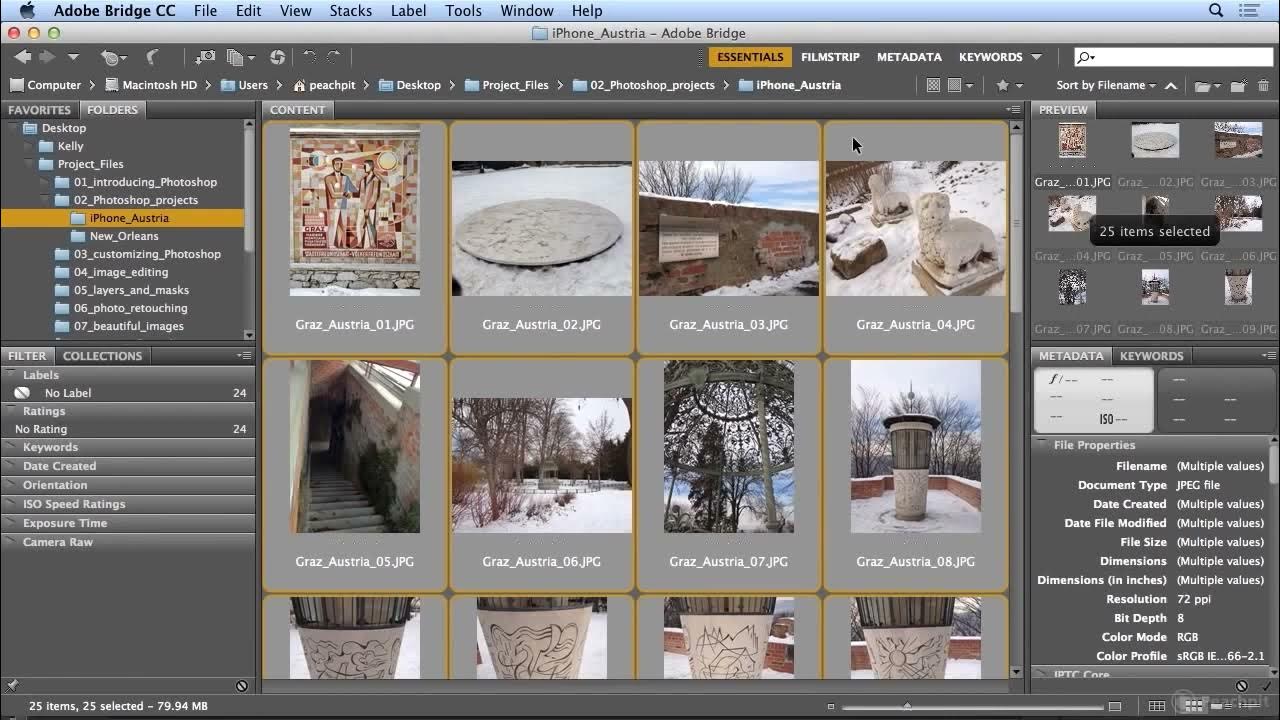
Task: Rotate 90 degrees clockwise
Action: [x=334, y=57]
